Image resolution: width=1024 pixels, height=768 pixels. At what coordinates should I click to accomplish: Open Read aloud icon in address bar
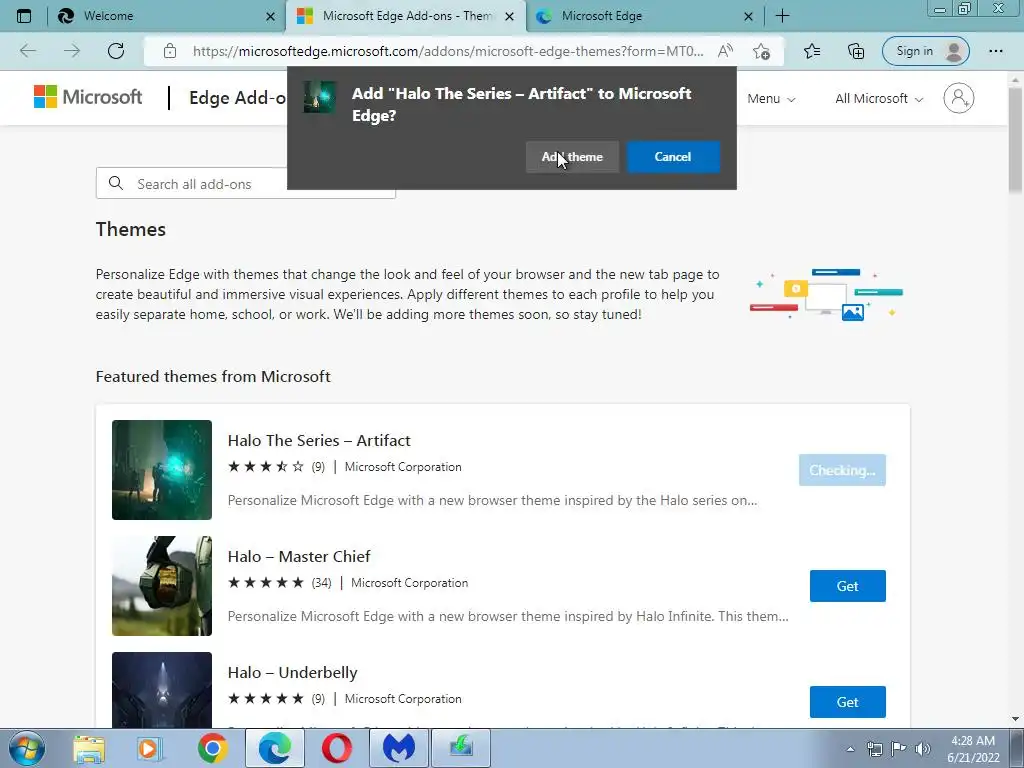click(725, 51)
